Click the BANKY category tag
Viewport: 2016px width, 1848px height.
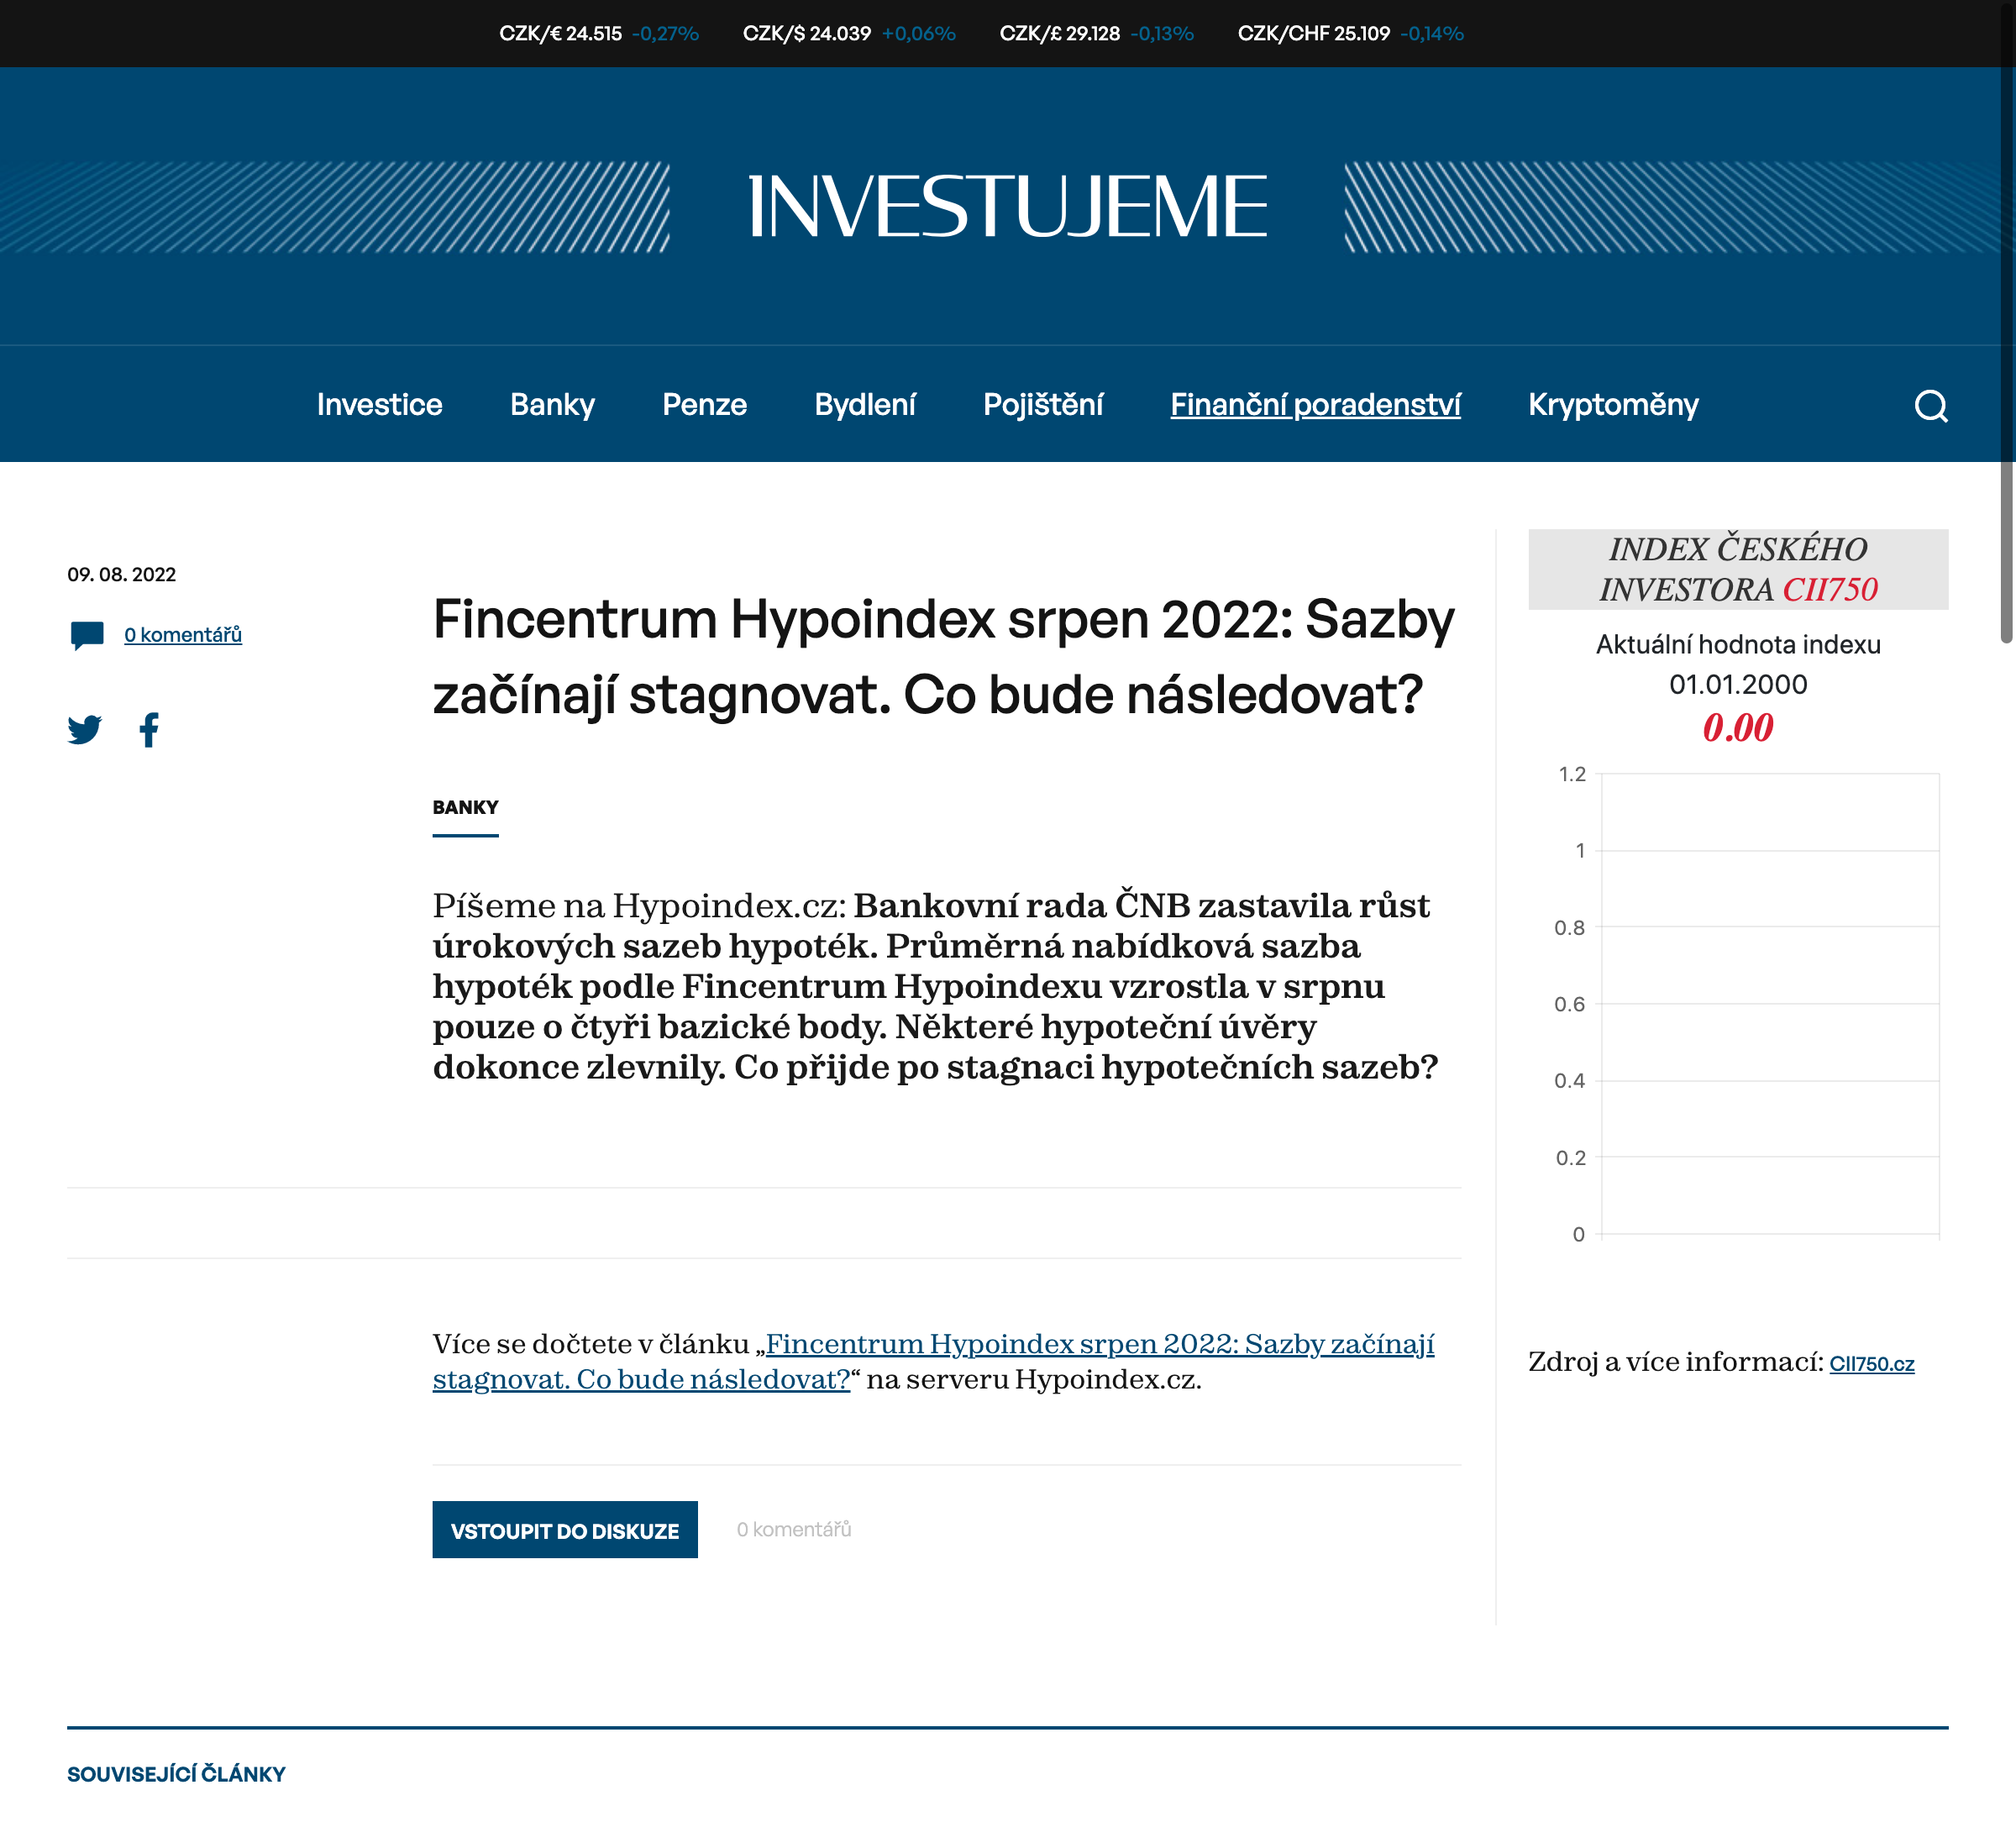point(465,807)
